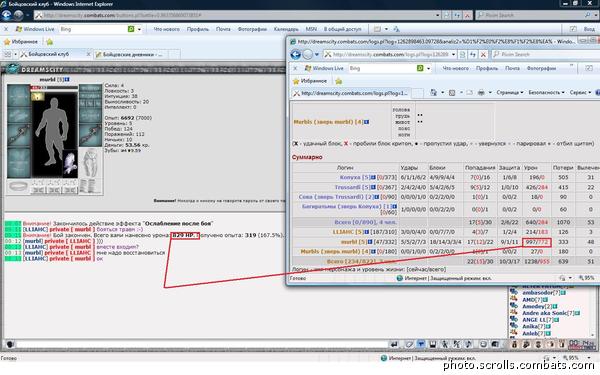Open the Безопасность dropdown menu
This screenshot has width=600, height=375.
pos(546,93)
